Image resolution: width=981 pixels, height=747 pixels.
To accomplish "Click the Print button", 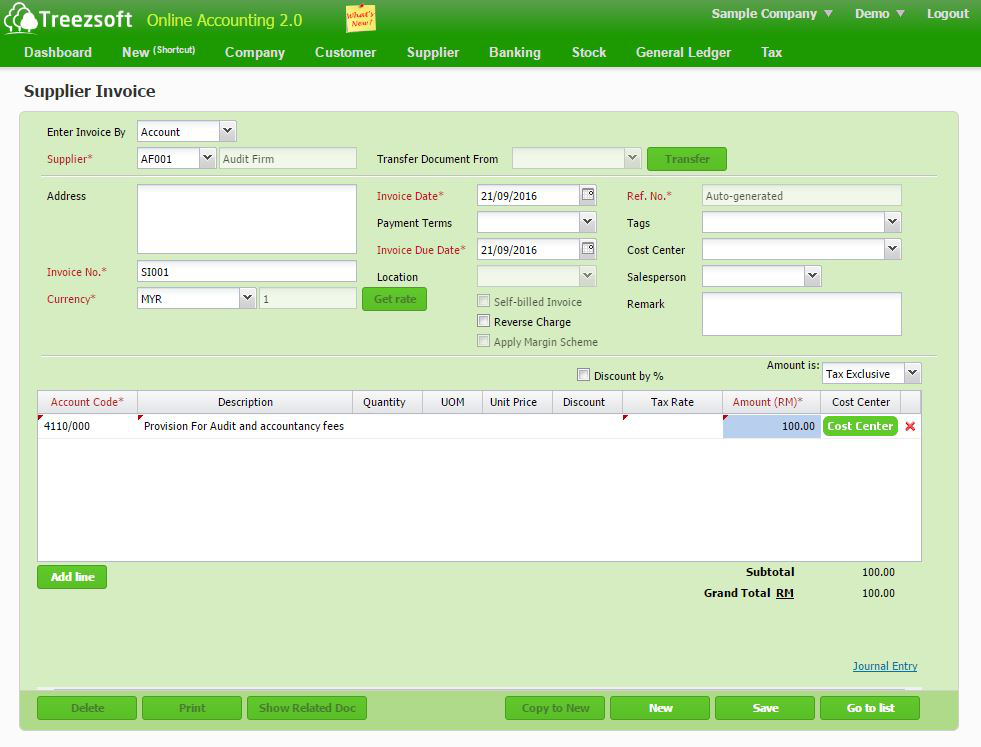I will point(192,708).
